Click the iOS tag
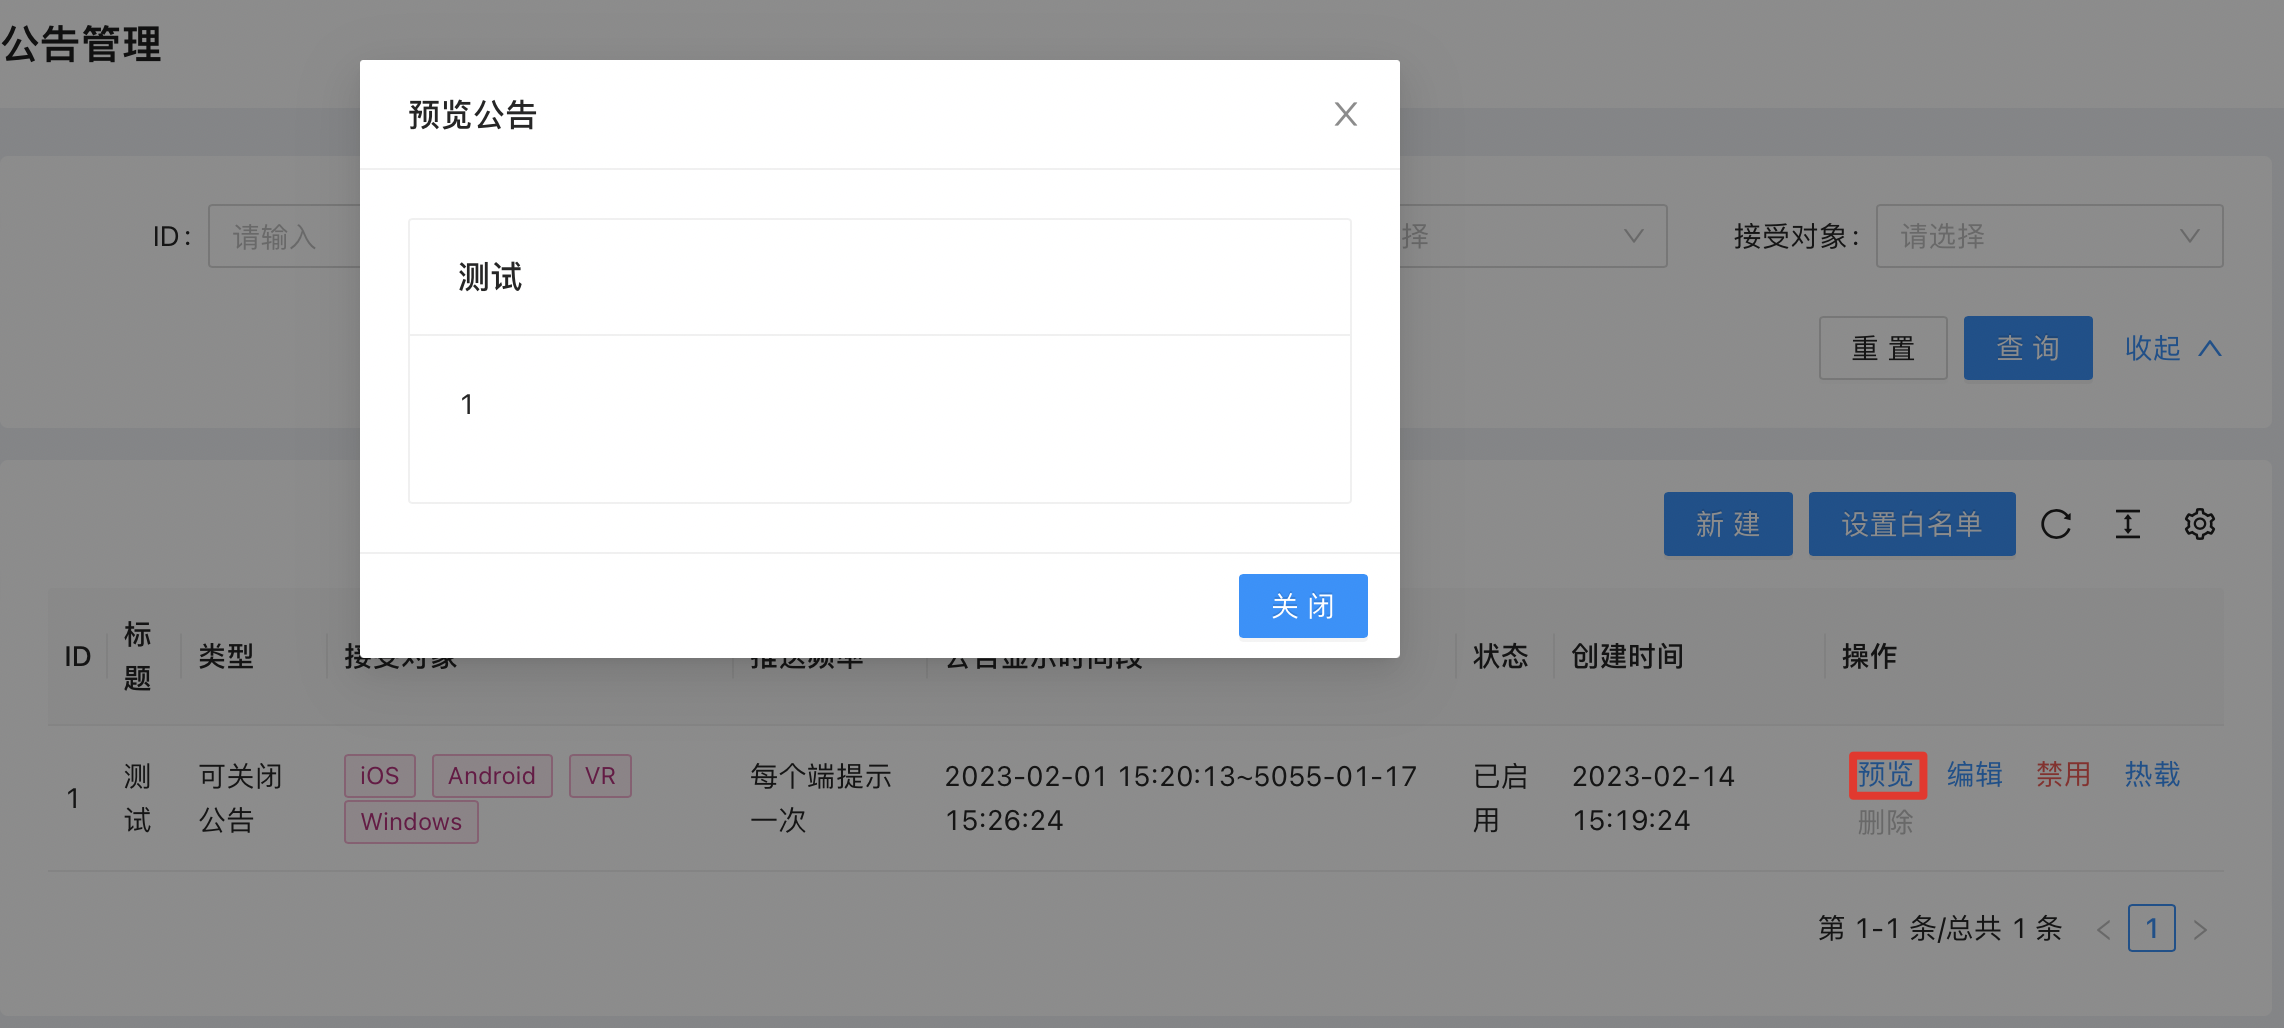The width and height of the screenshot is (2284, 1028). coord(379,776)
